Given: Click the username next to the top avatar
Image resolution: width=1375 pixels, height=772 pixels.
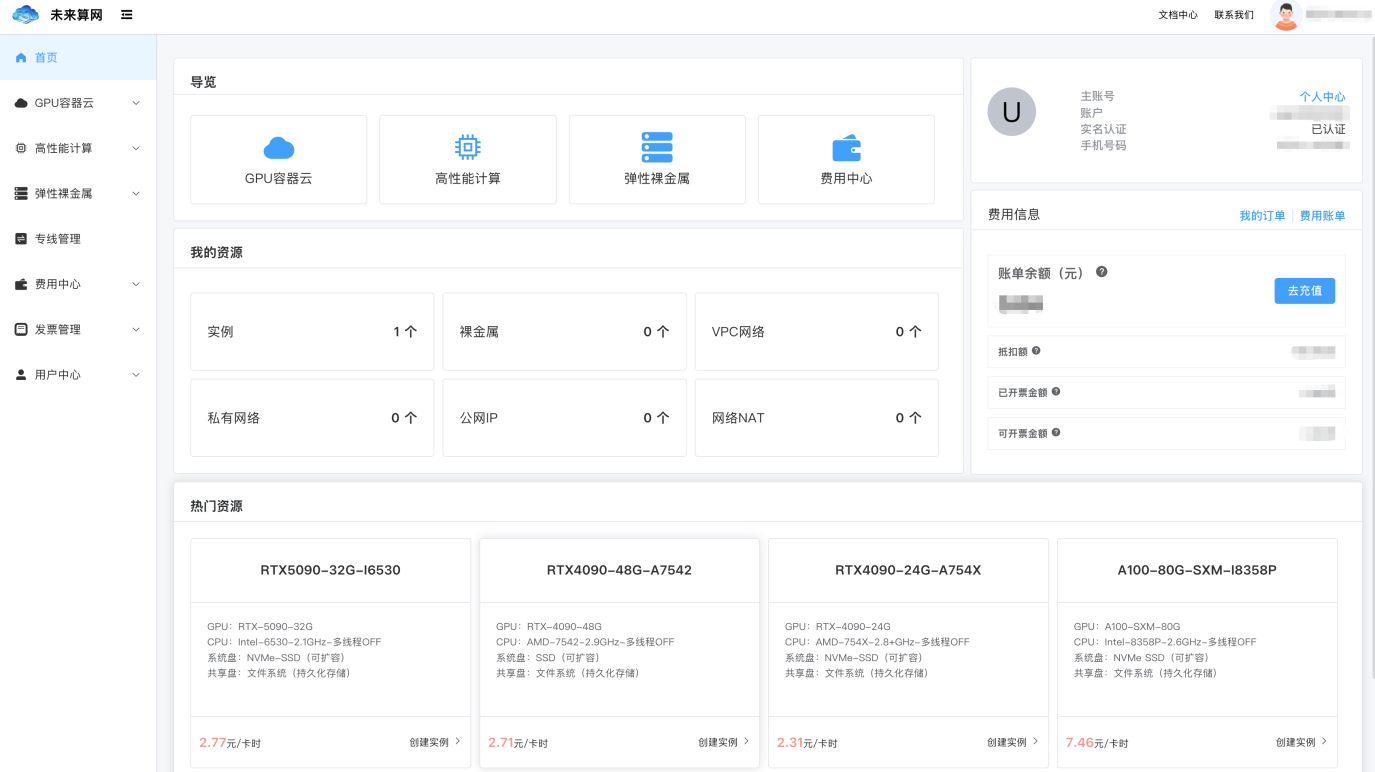Looking at the screenshot, I should pyautogui.click(x=1337, y=15).
